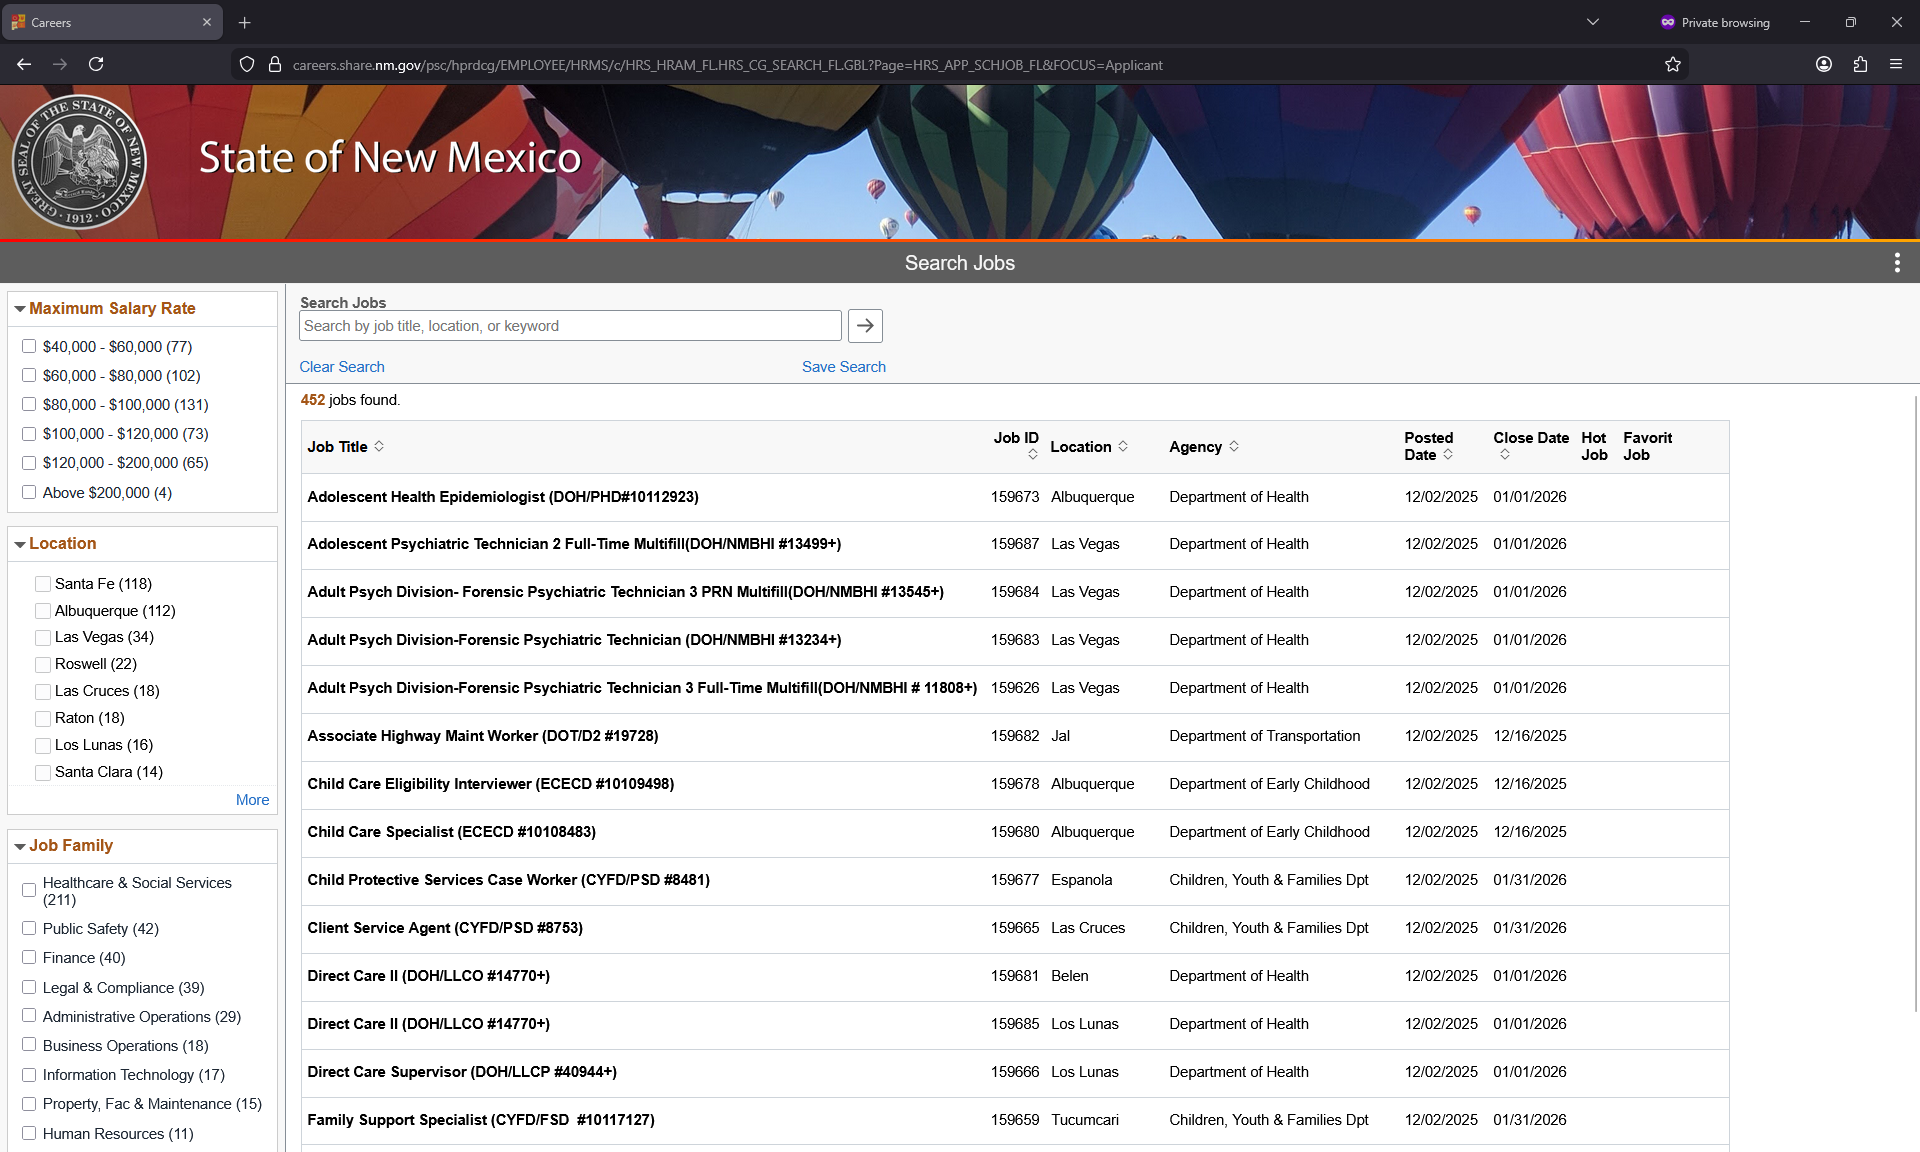Enable the Albuquerque location filter
Image resolution: width=1920 pixels, height=1152 pixels.
[x=42, y=610]
